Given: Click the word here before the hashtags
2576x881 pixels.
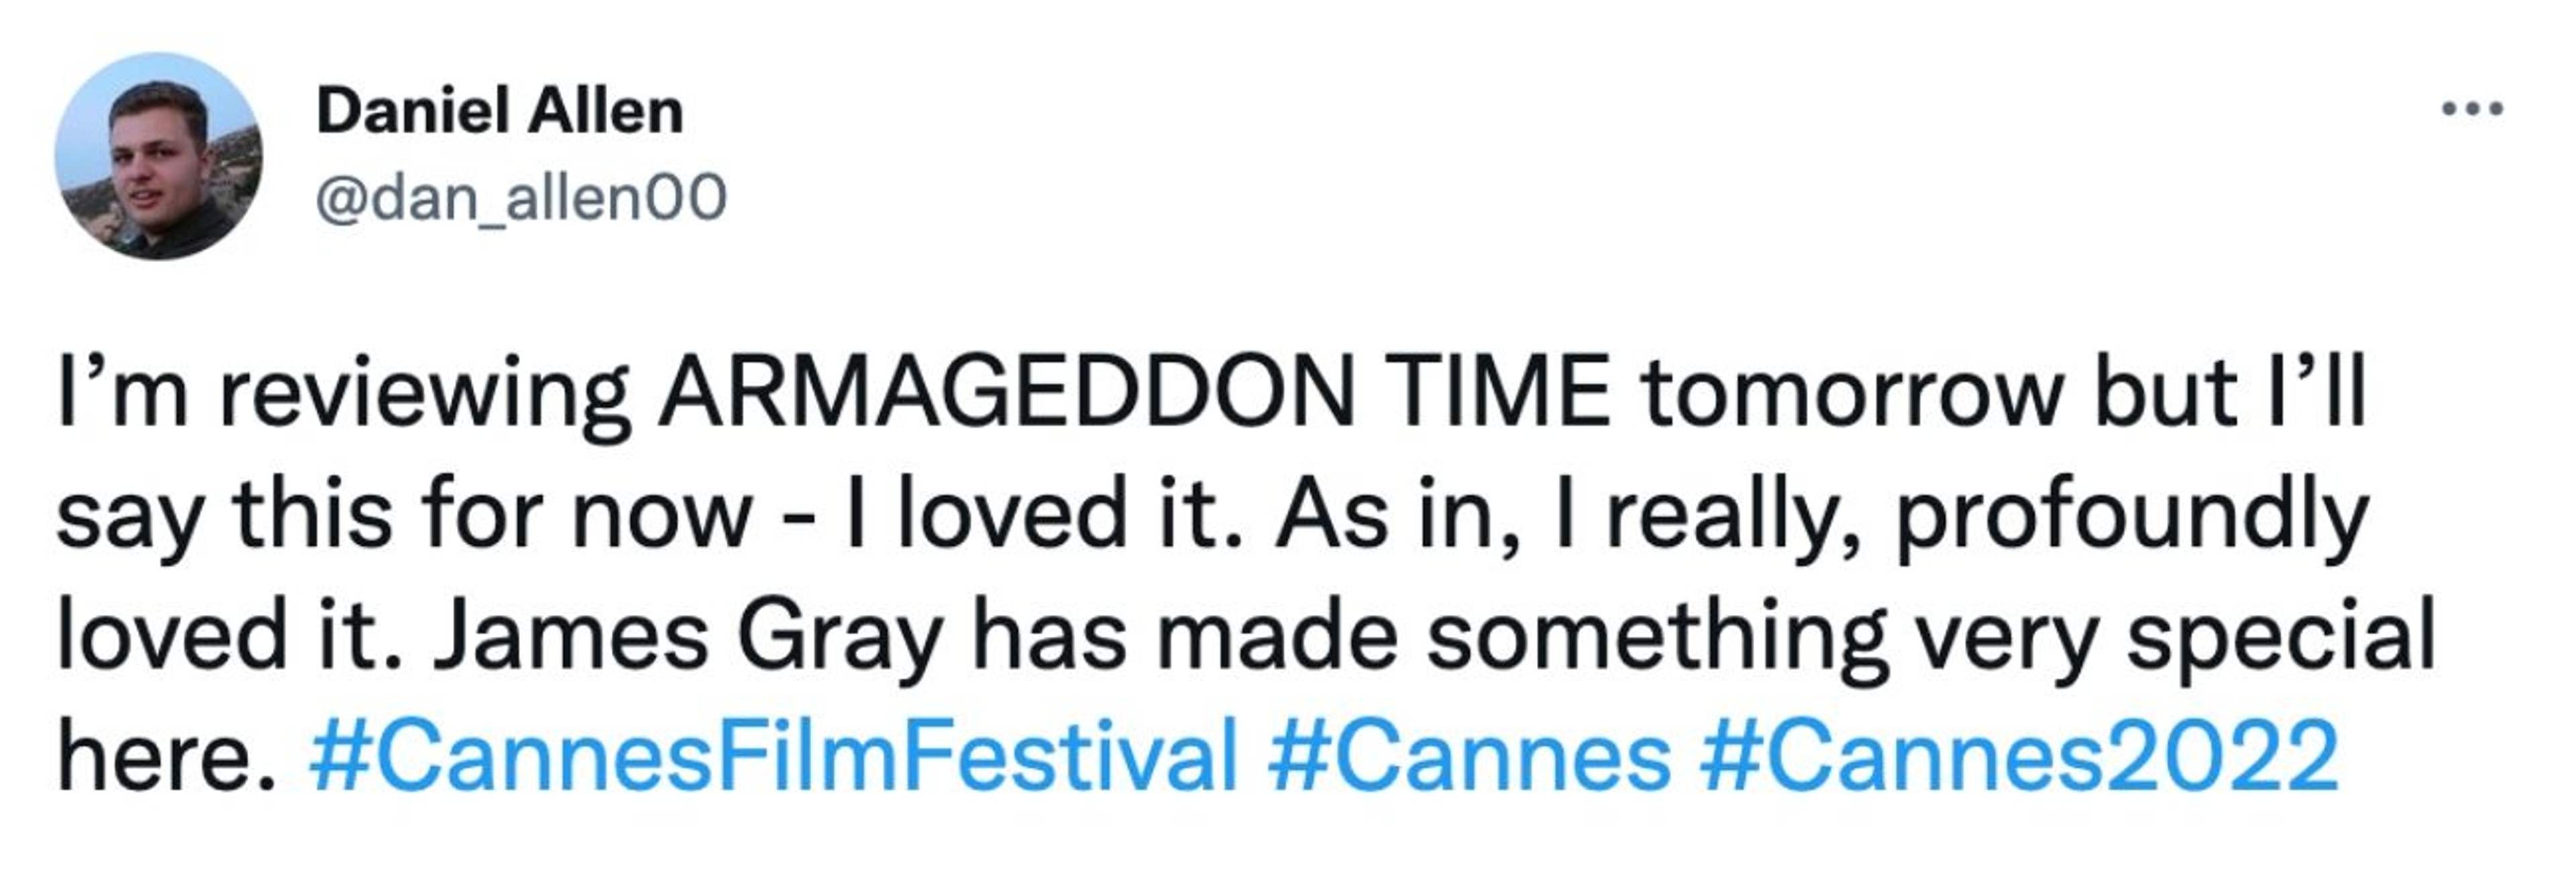Looking at the screenshot, I should click(x=165, y=756).
